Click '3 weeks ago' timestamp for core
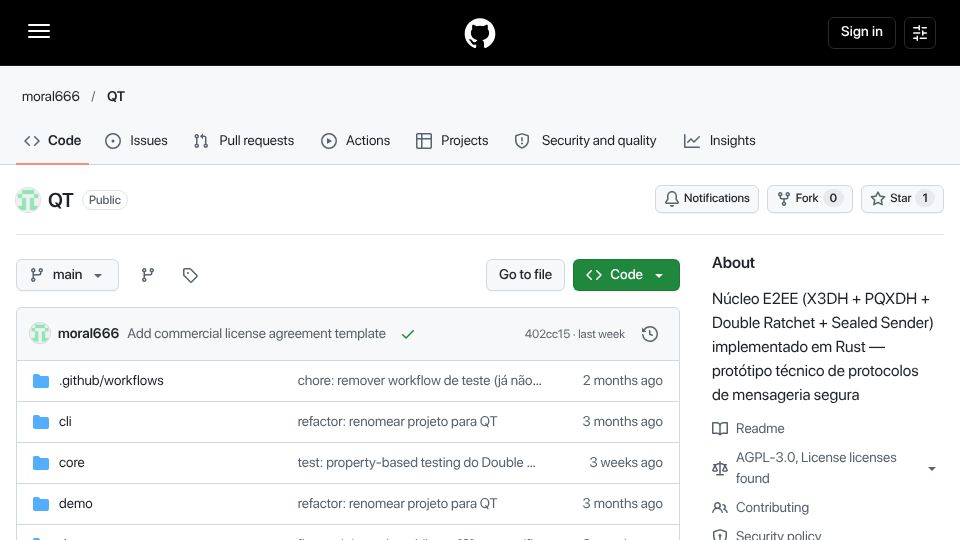The width and height of the screenshot is (960, 540). (626, 463)
